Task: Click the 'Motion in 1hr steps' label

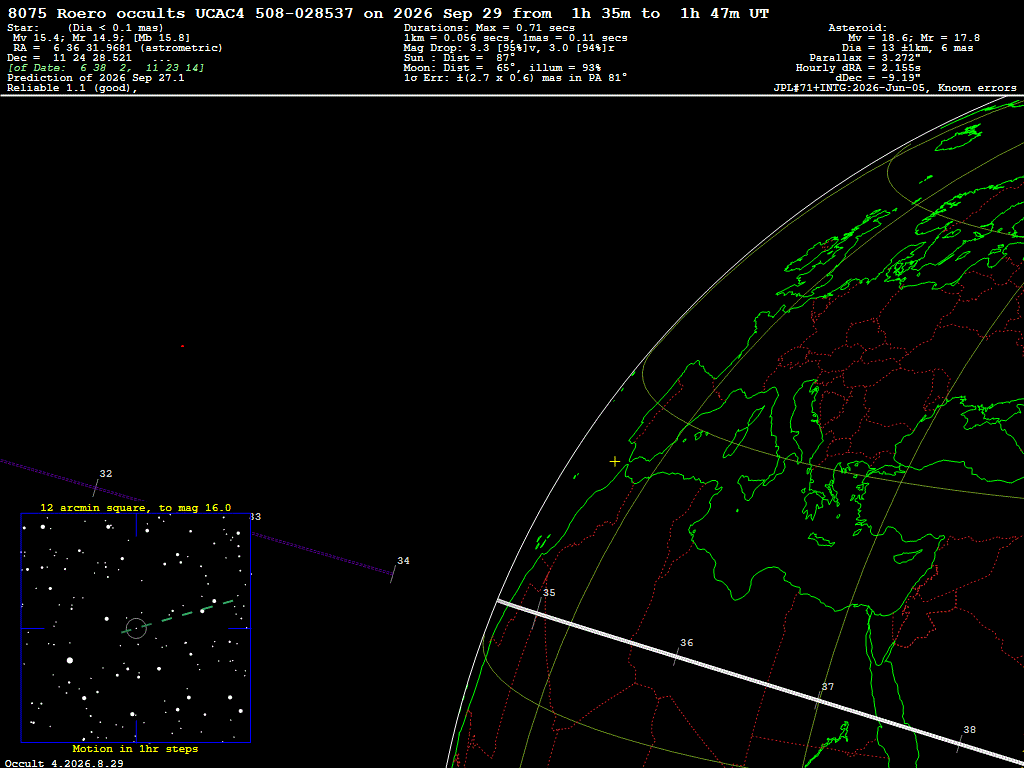Action: 135,748
